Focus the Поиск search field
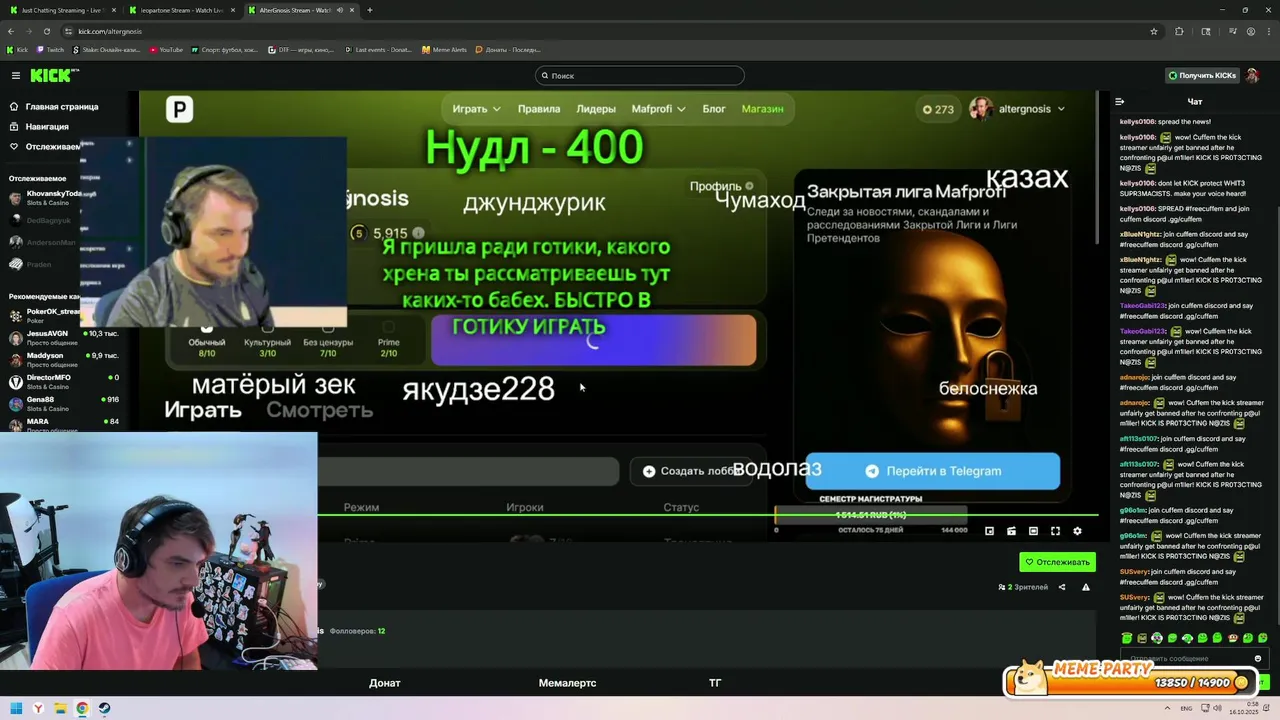The image size is (1280, 720). point(640,76)
